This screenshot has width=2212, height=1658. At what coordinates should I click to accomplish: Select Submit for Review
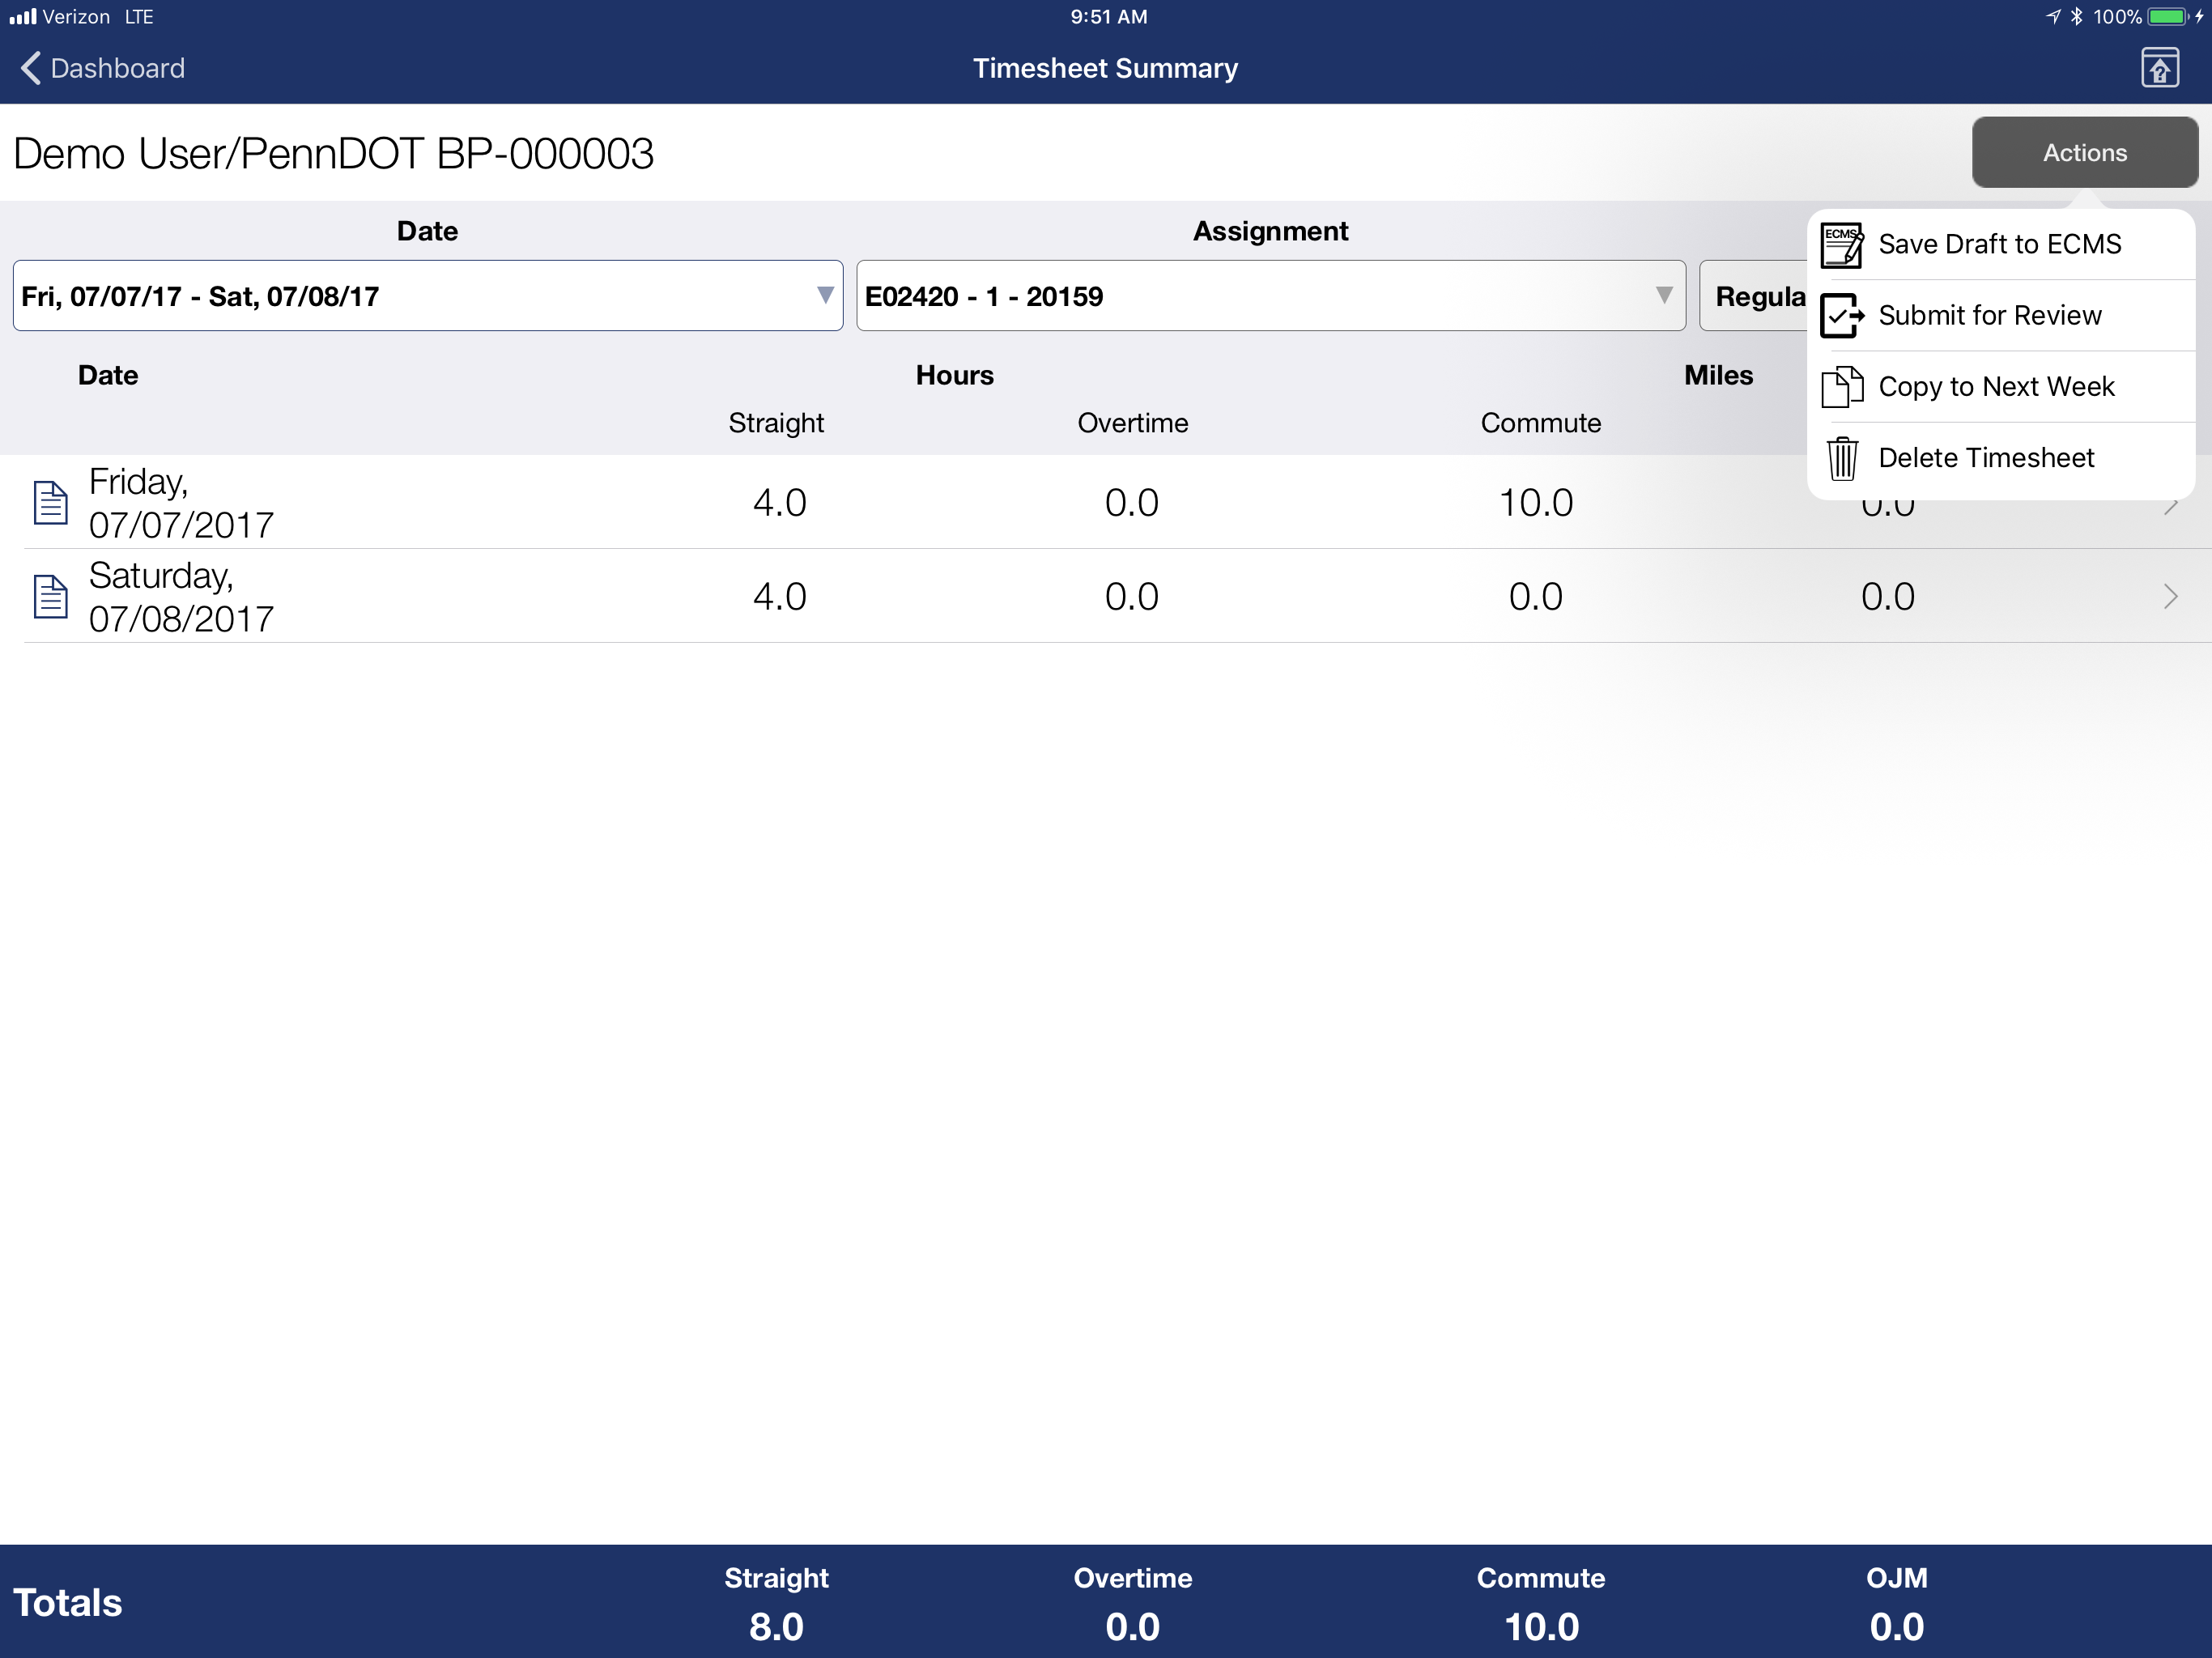click(2000, 315)
